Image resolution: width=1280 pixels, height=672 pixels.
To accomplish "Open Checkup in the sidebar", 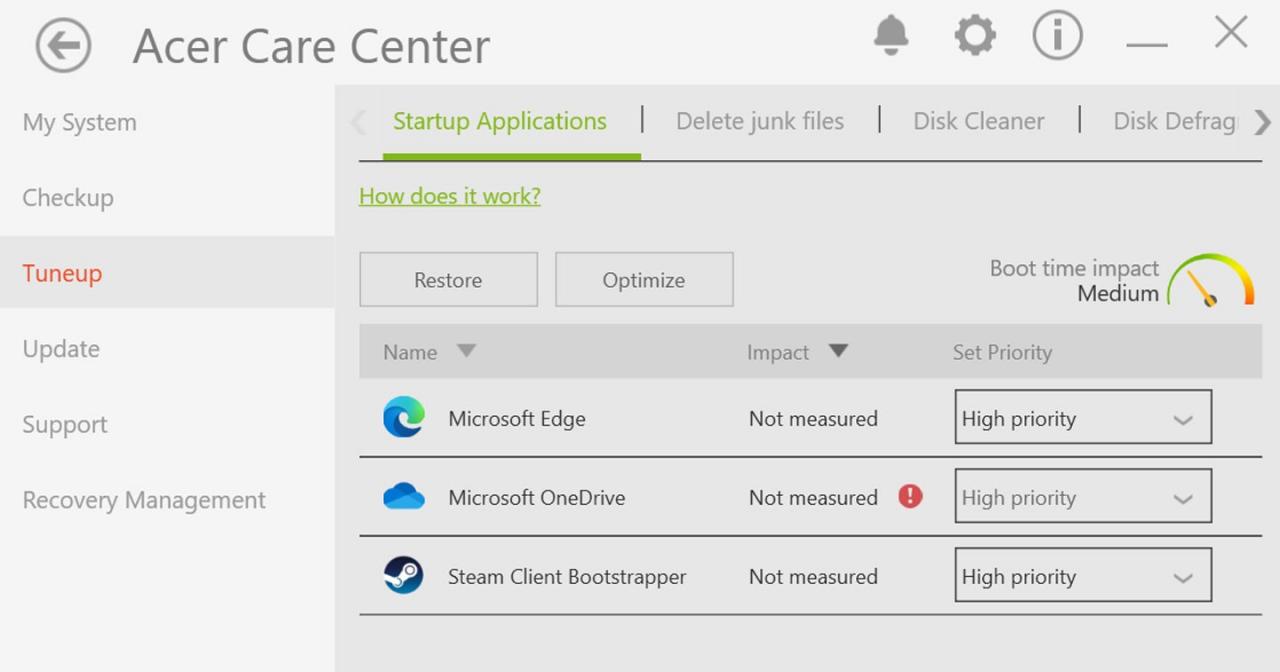I will tap(68, 198).
